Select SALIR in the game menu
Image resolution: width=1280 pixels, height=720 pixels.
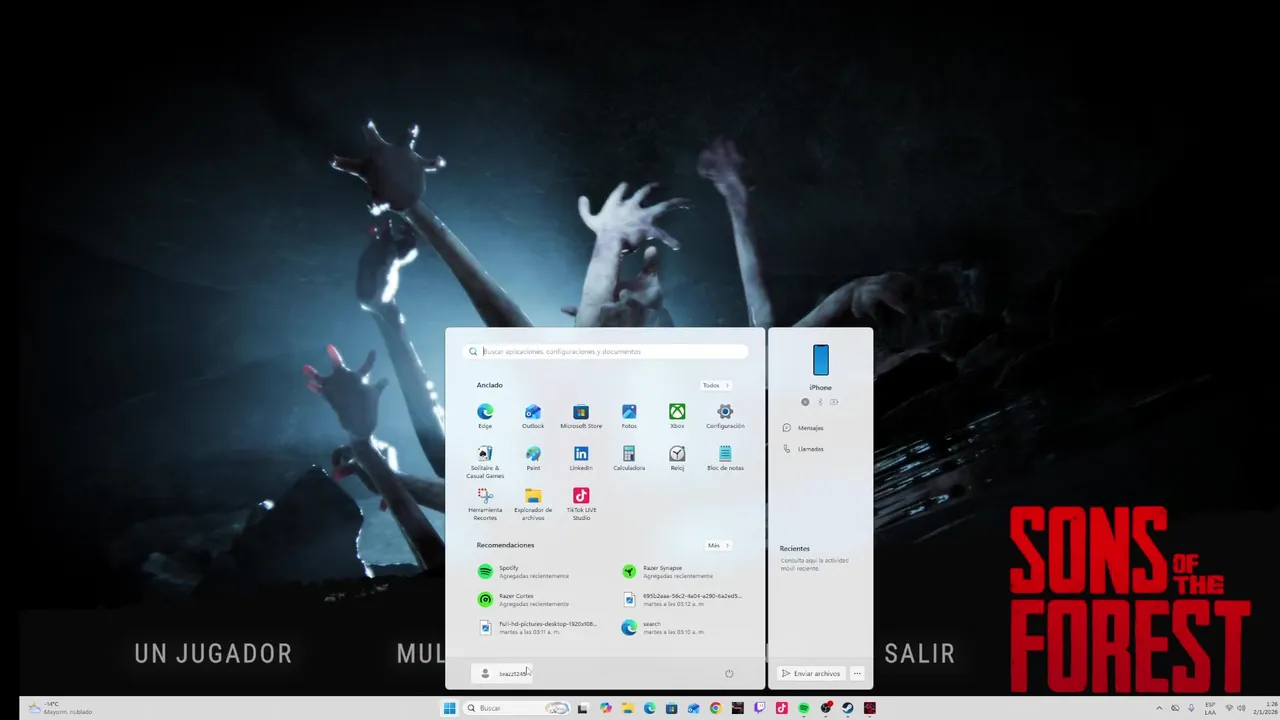(919, 654)
